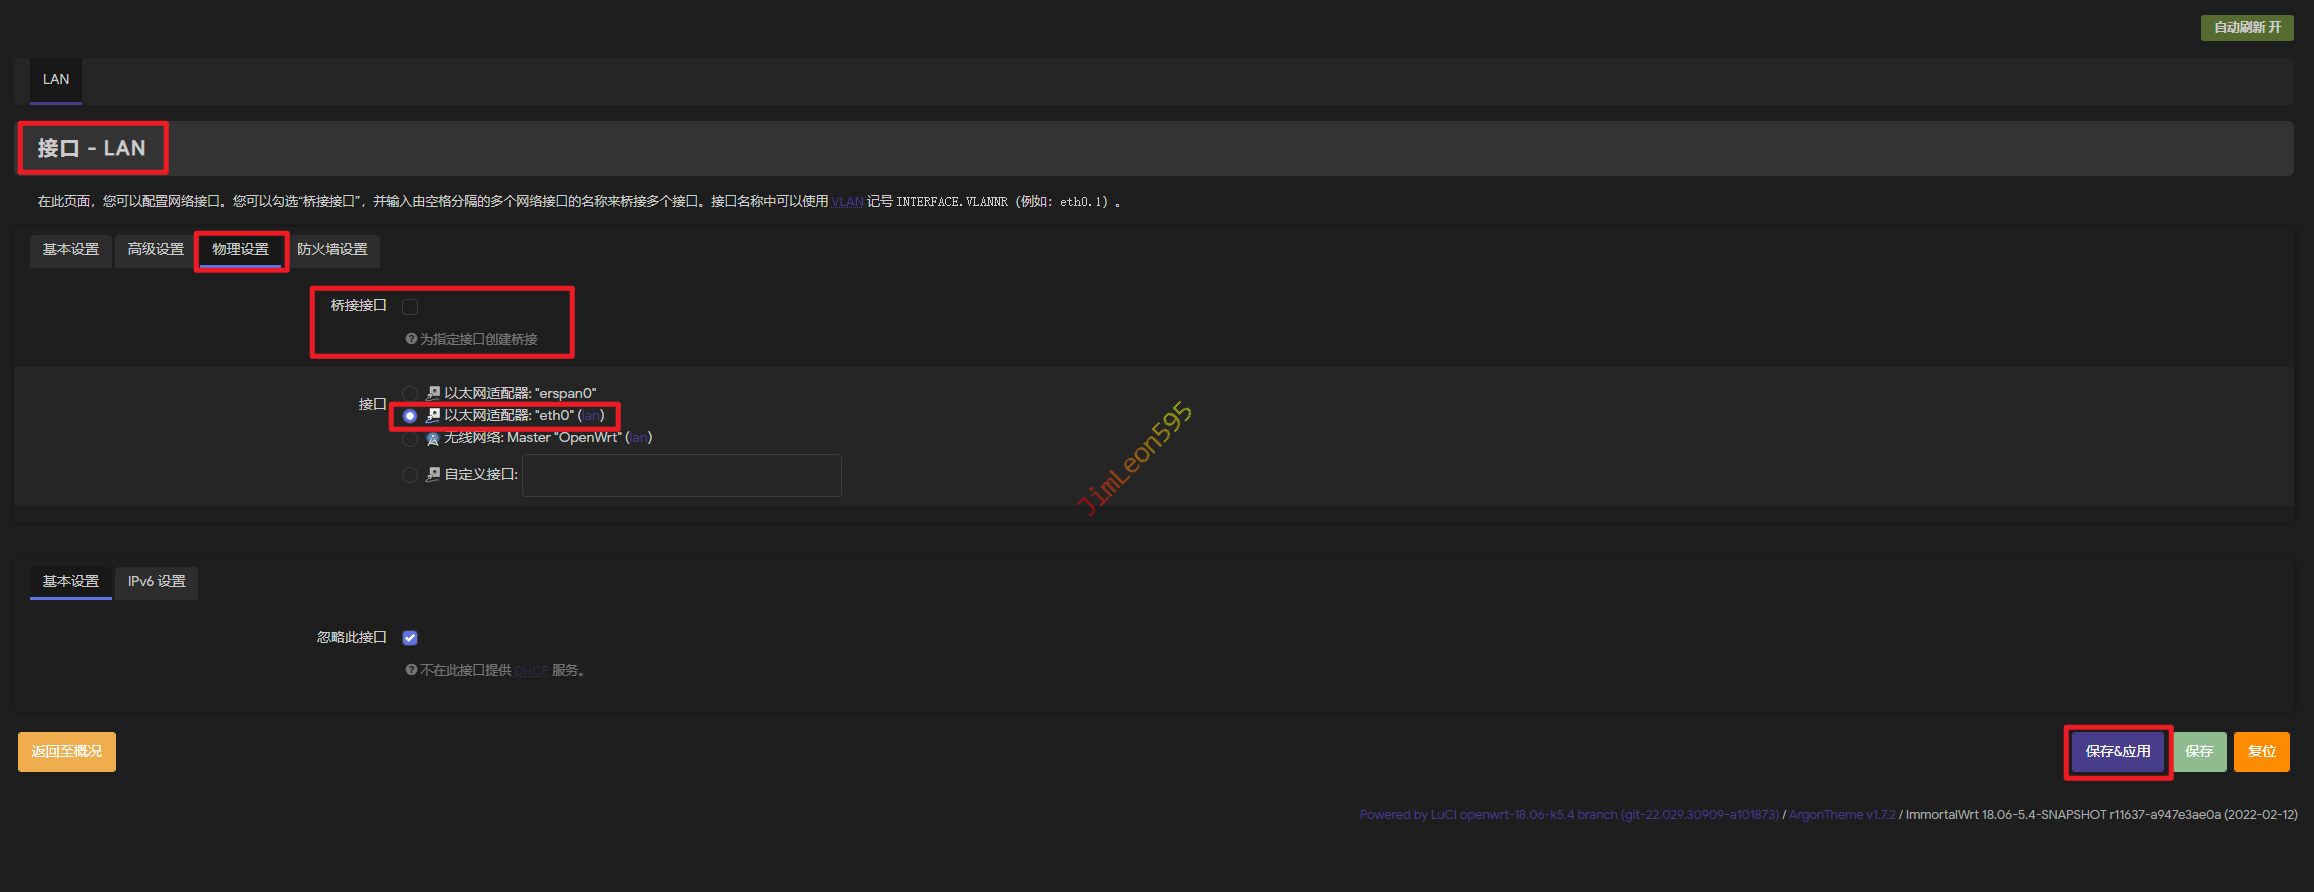This screenshot has height=892, width=2314.
Task: Click the OpenWrt wireless network icon
Action: (433, 438)
